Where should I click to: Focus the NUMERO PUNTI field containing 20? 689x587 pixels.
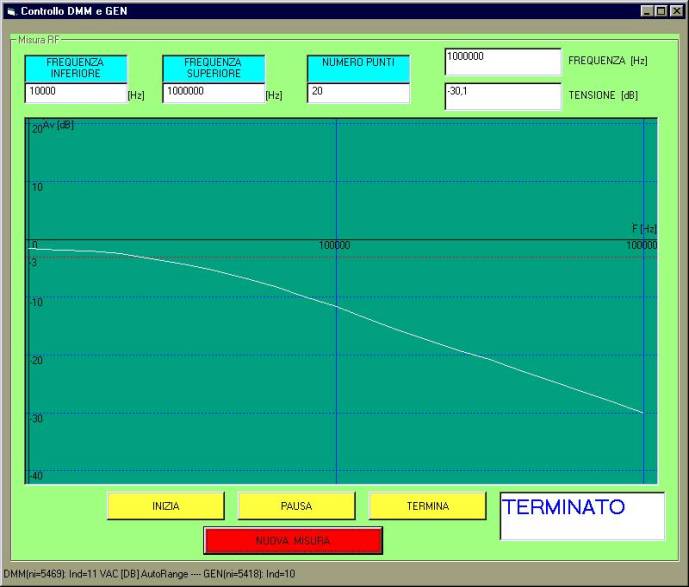tap(358, 93)
